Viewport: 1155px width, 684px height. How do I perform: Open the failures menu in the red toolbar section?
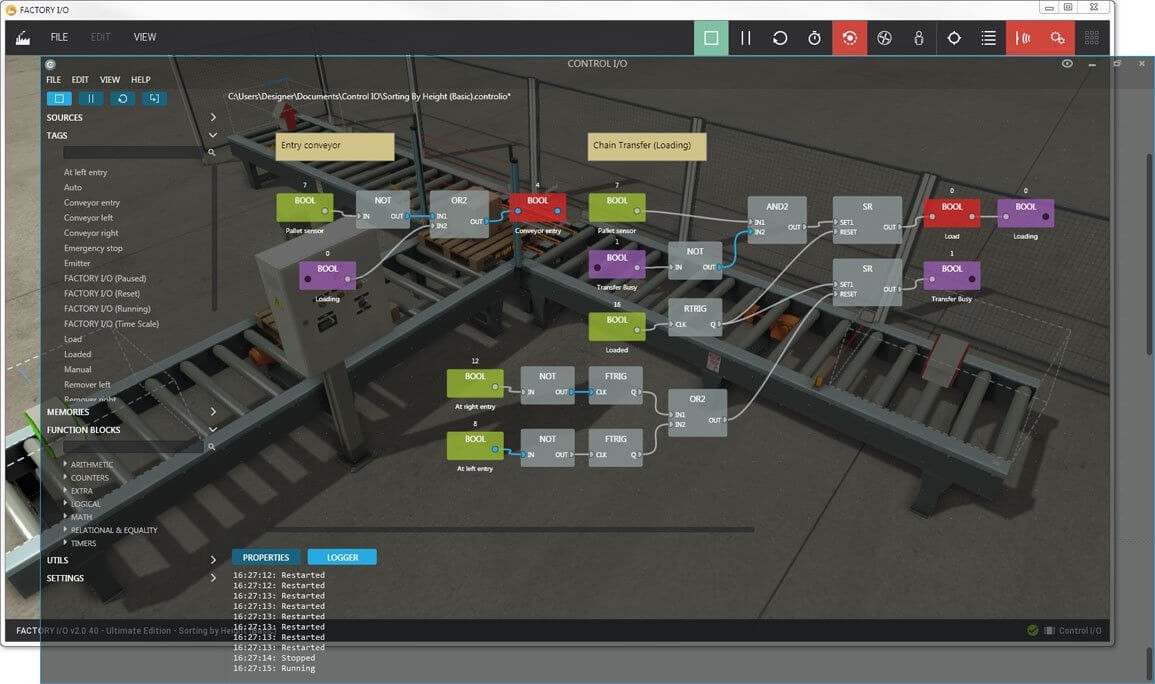[x=849, y=37]
